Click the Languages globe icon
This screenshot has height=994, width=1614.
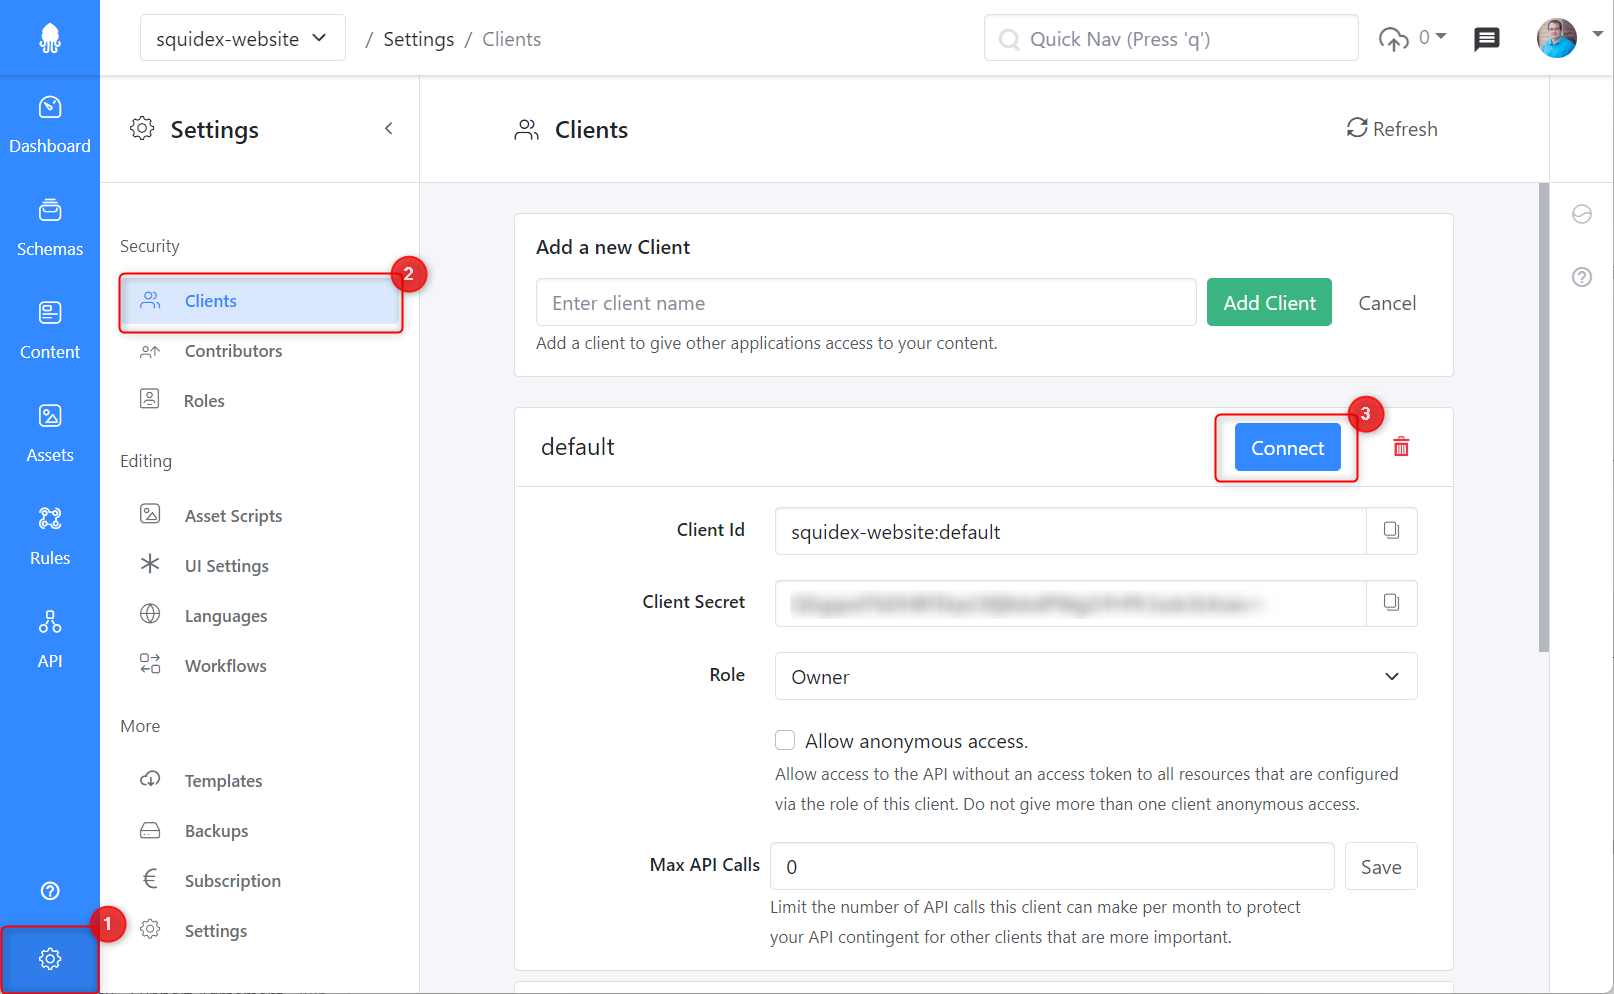(x=150, y=614)
